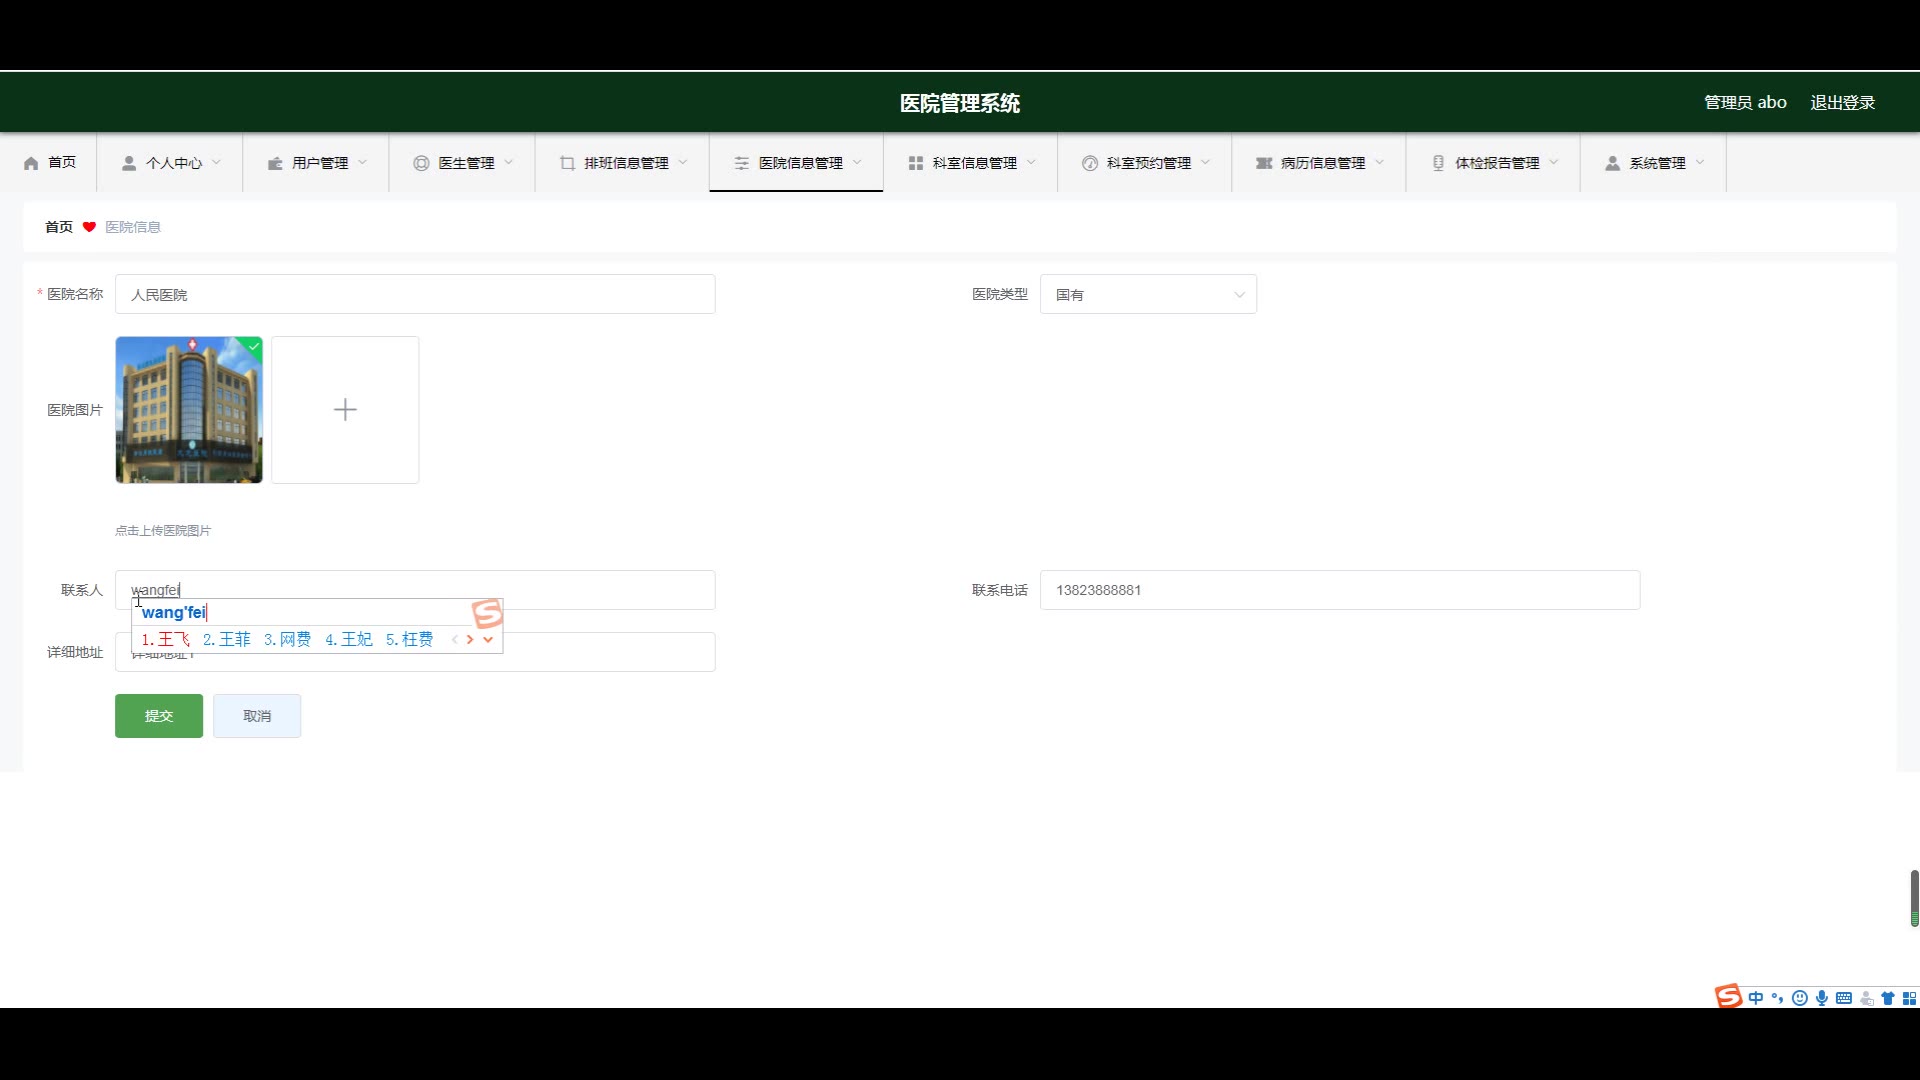Click the punctuation mode icon on IME toolbar
The width and height of the screenshot is (1920, 1080).
coord(1777,998)
